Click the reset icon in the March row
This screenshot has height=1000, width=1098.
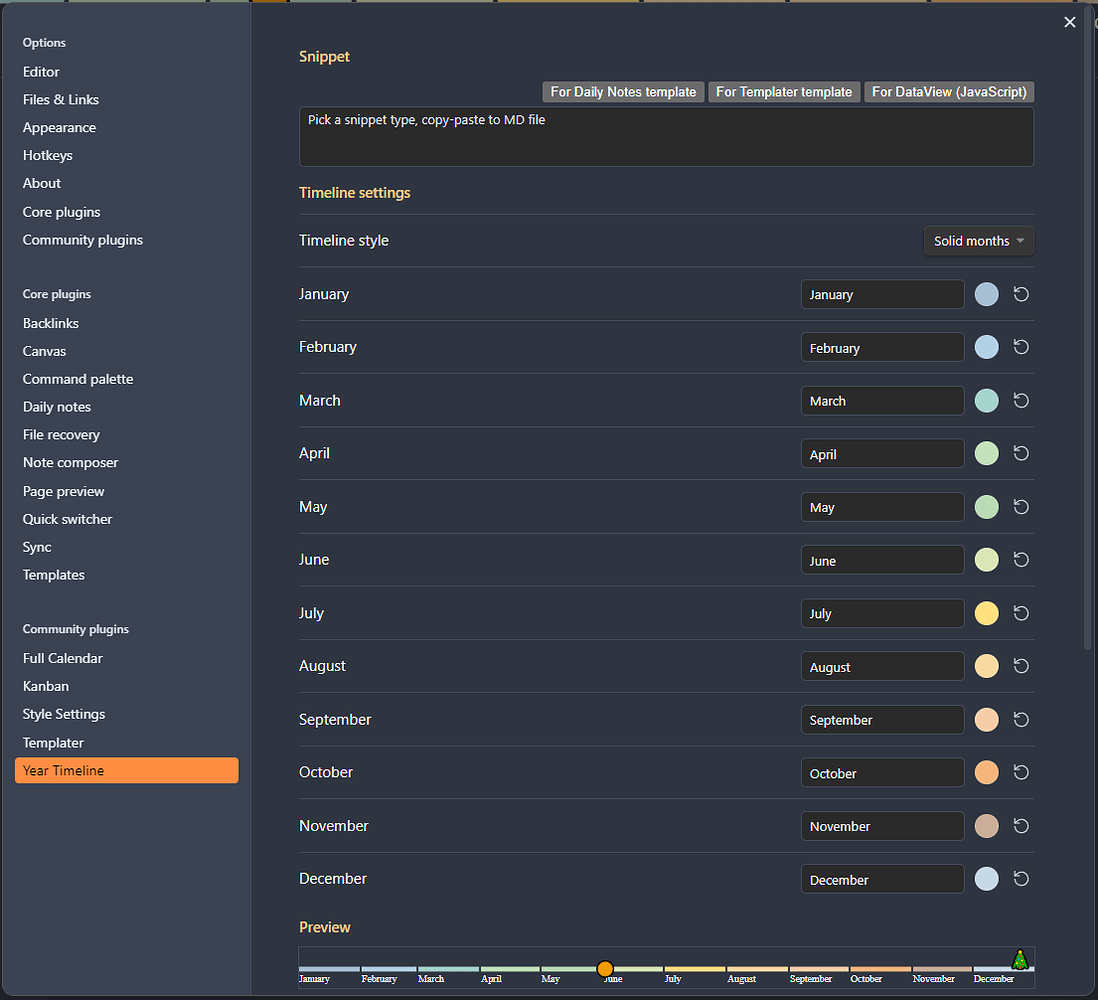coord(1021,400)
